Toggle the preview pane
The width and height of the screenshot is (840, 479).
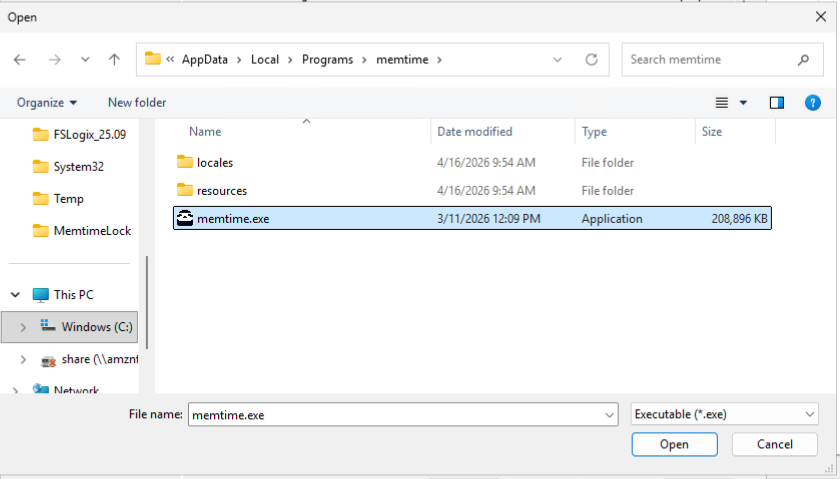[x=777, y=102]
